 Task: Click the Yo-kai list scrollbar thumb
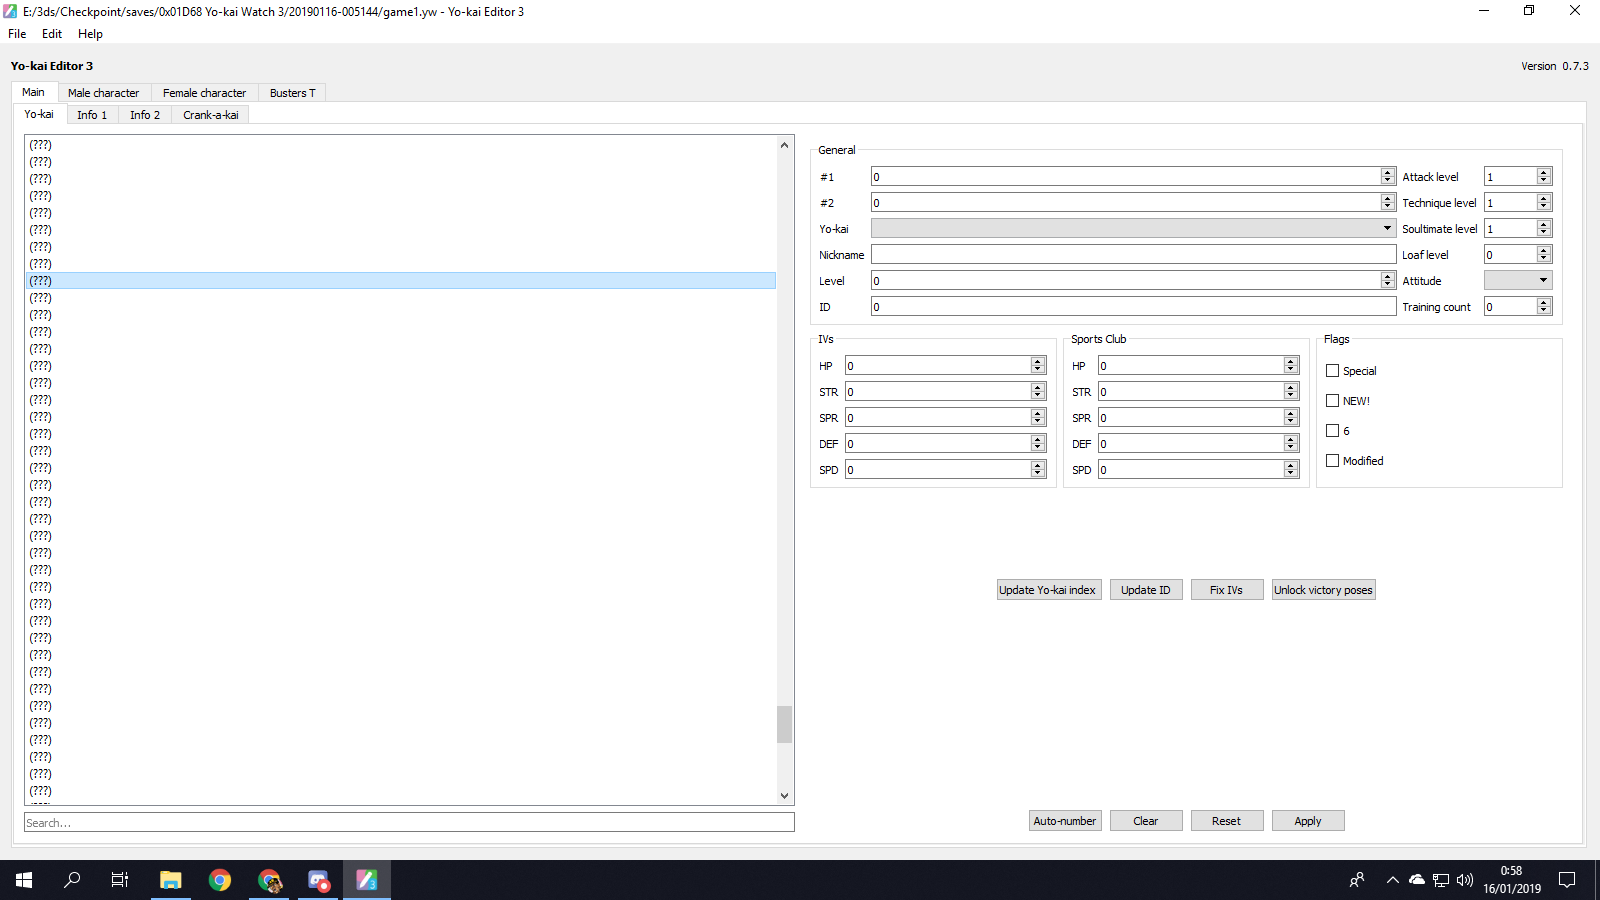[784, 725]
